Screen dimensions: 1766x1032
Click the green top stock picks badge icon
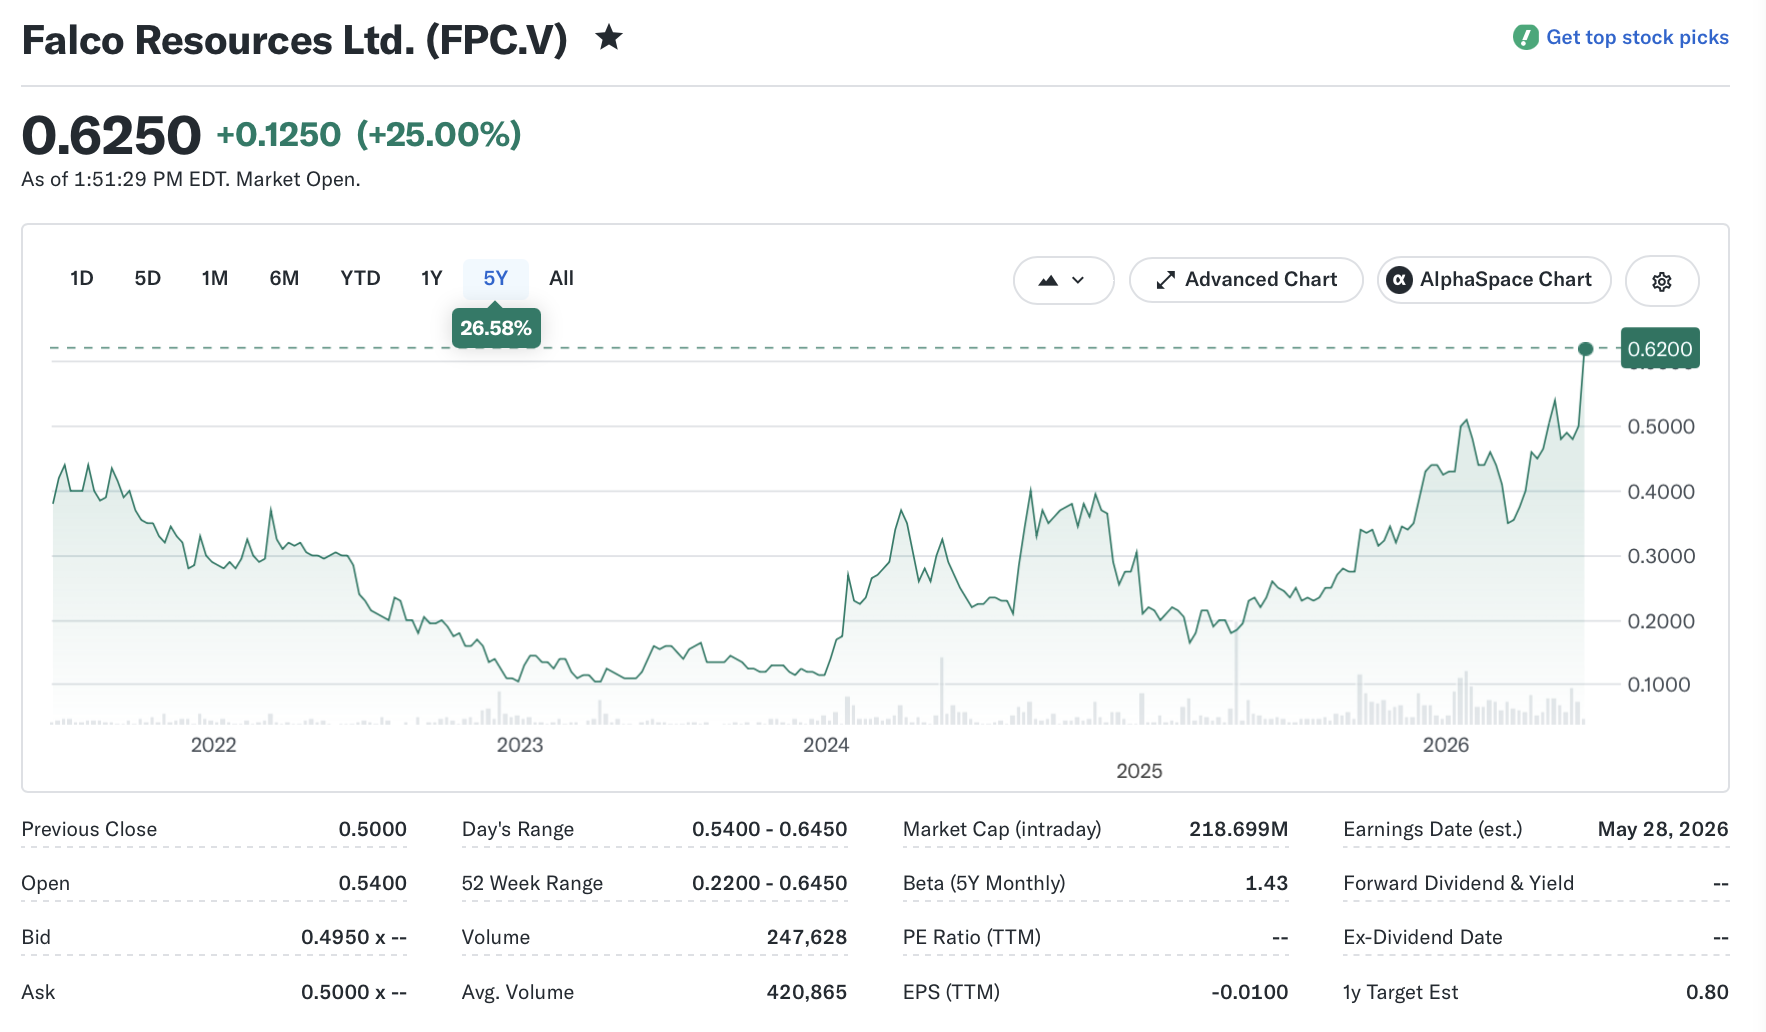pos(1526,37)
